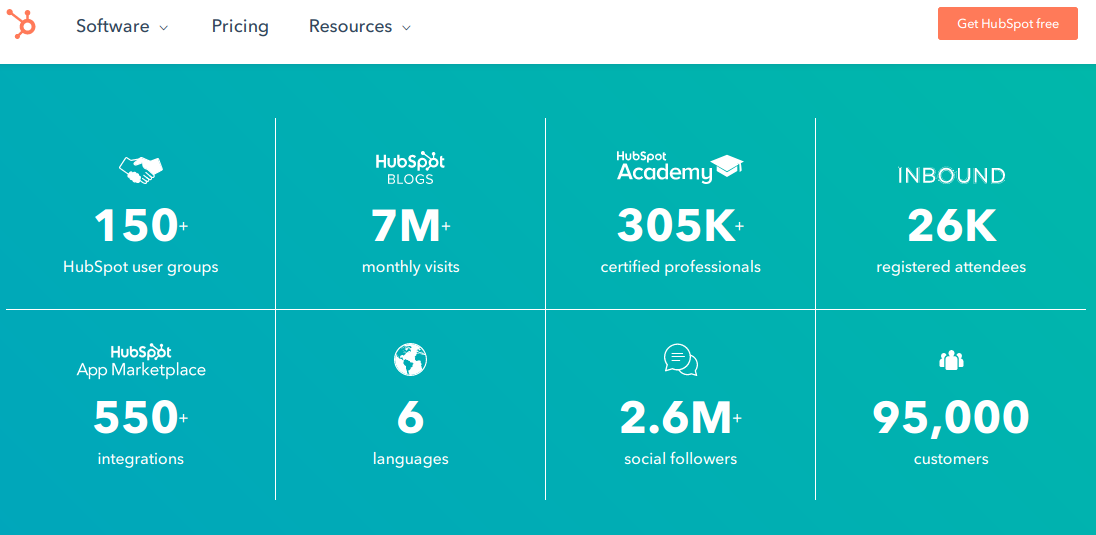Click the 550+ statistic
The image size is (1096, 535).
[x=140, y=418]
